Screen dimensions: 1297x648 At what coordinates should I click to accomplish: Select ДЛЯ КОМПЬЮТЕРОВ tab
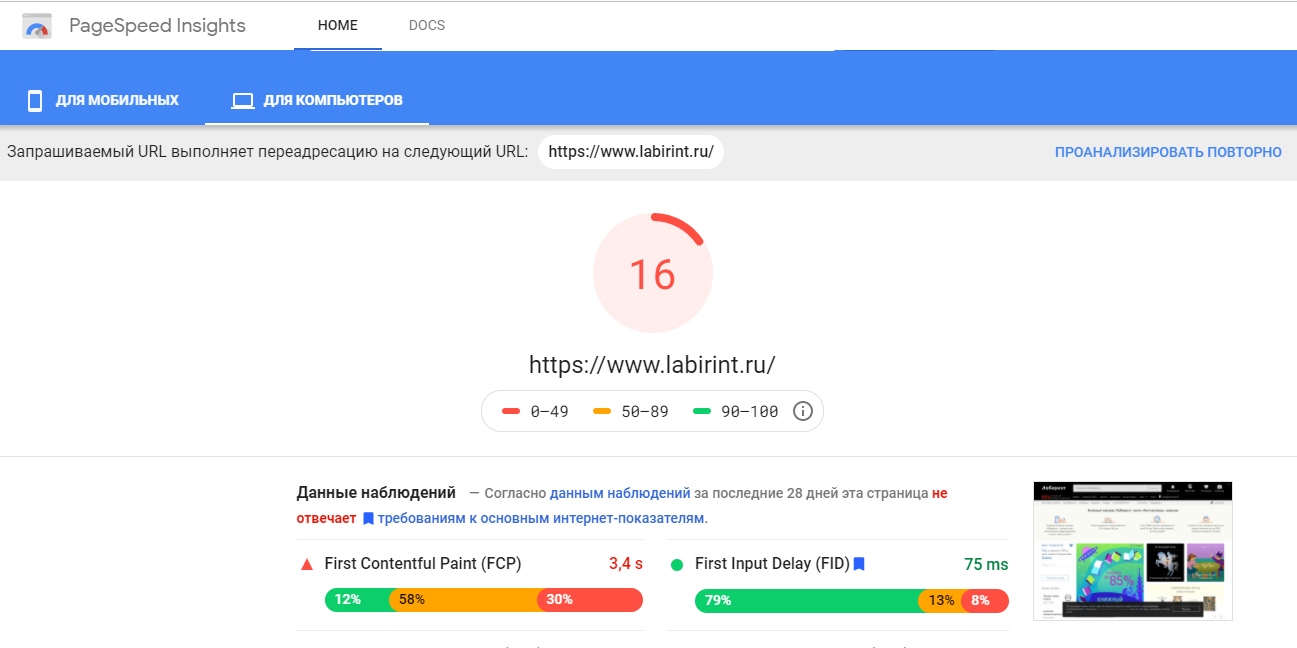pos(317,100)
